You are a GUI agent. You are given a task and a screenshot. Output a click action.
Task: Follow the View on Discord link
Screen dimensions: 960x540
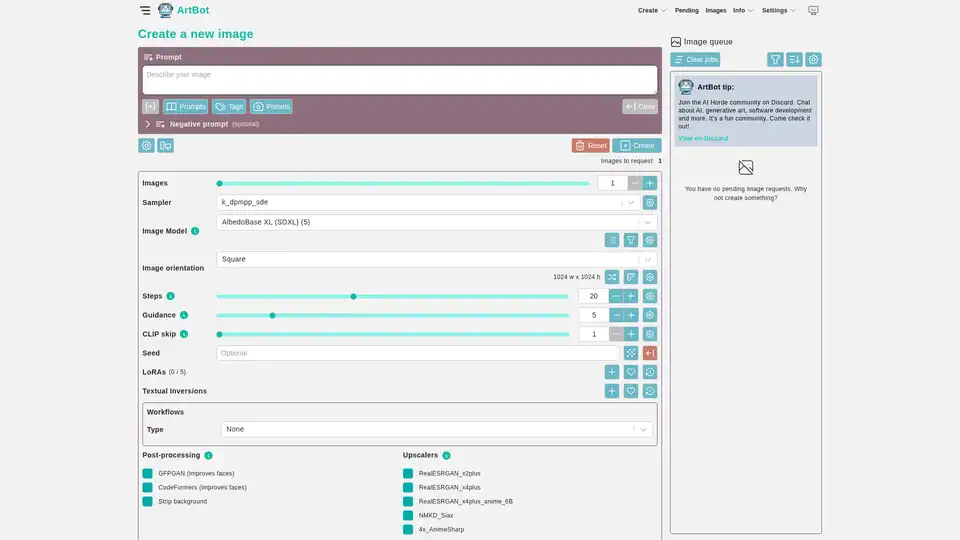click(703, 138)
